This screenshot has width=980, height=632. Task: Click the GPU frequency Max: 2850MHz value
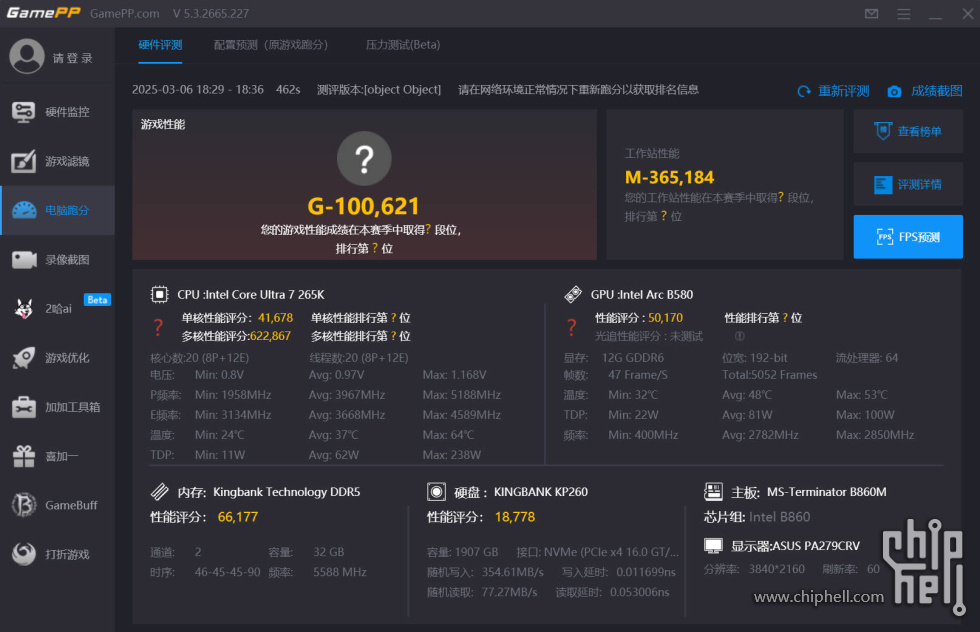pyautogui.click(x=875, y=435)
